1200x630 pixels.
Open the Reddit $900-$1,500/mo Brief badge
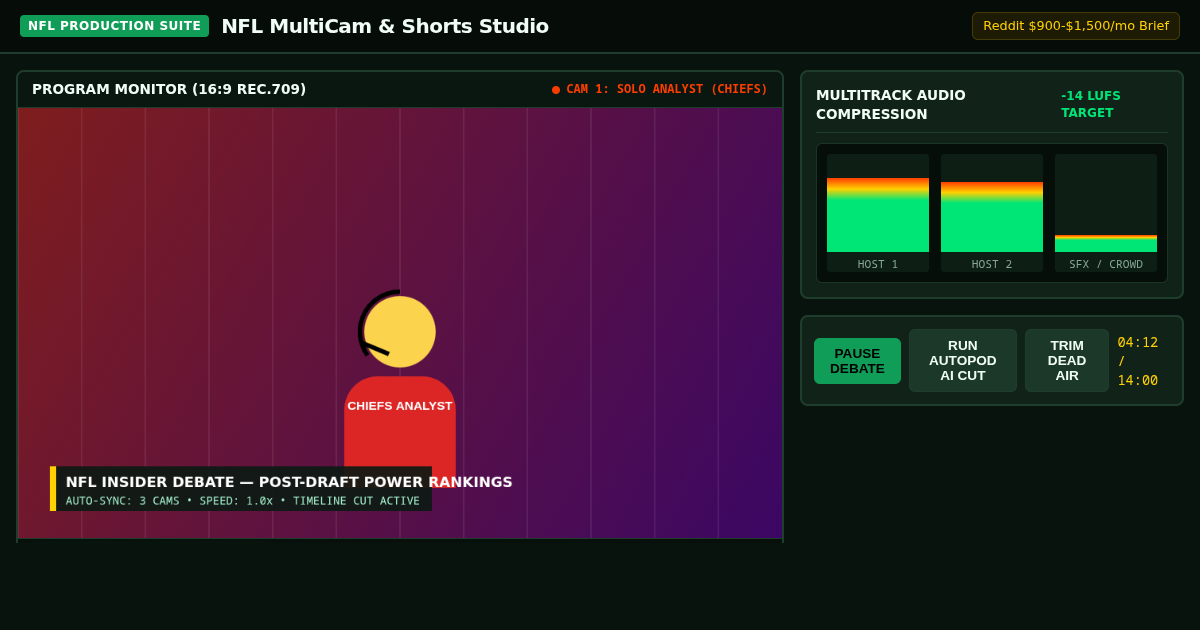click(x=1076, y=26)
